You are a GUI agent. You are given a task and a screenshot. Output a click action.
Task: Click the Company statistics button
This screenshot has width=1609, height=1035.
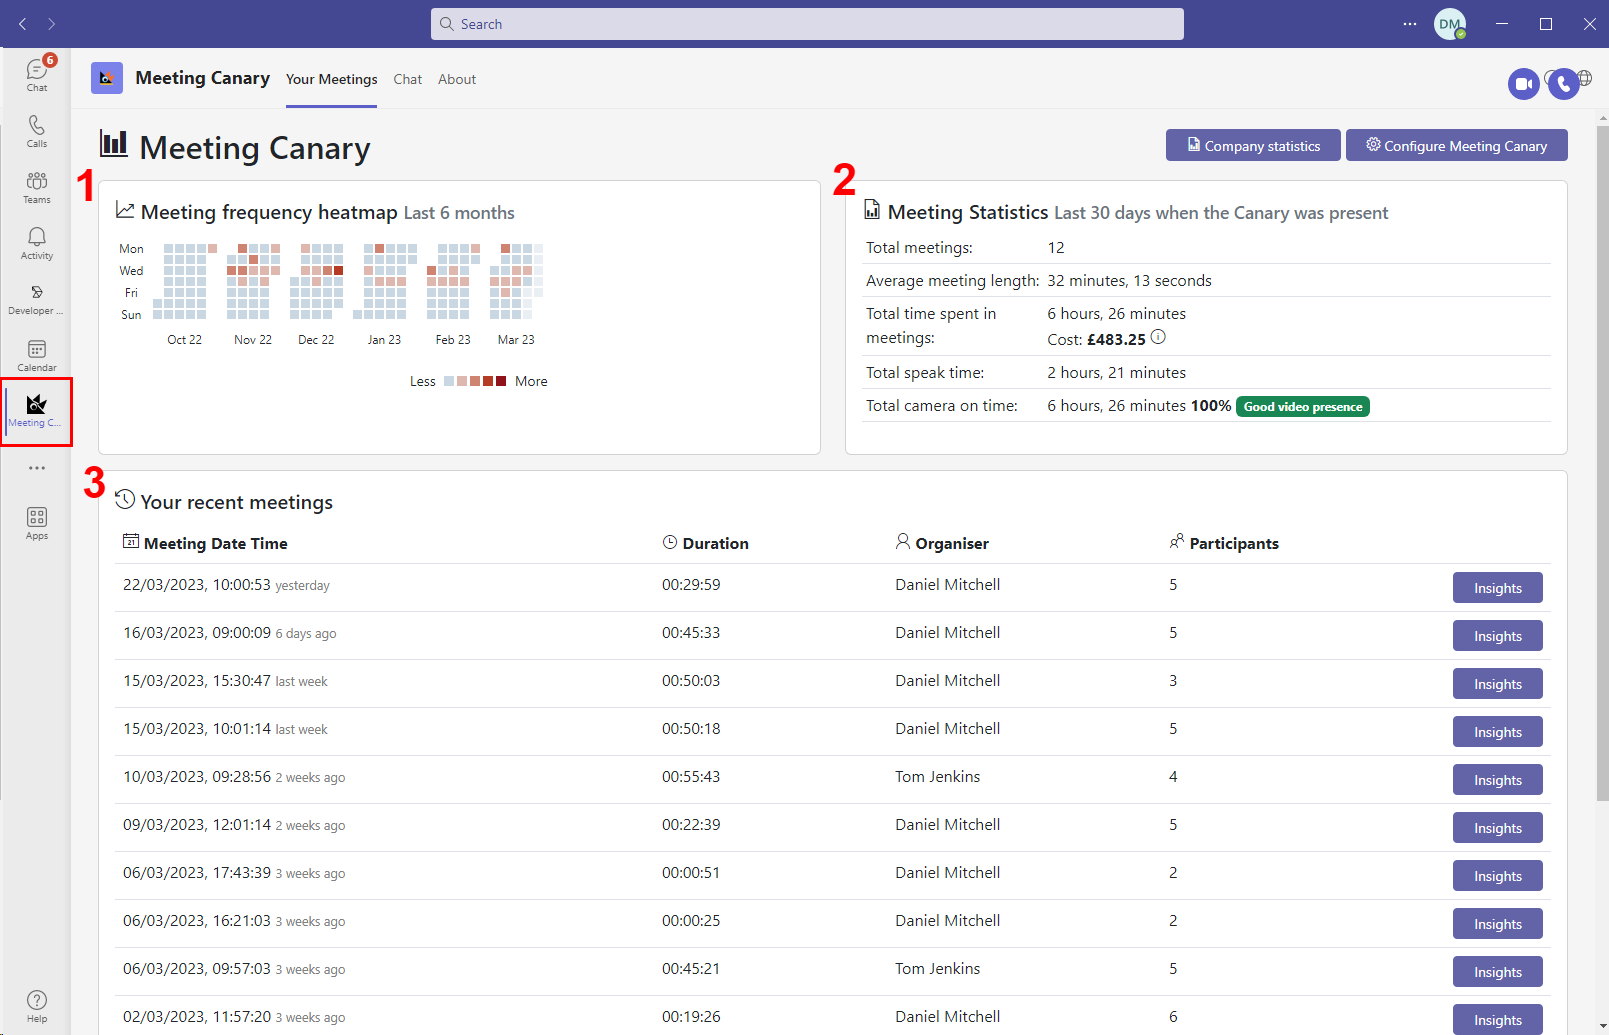coord(1253,145)
